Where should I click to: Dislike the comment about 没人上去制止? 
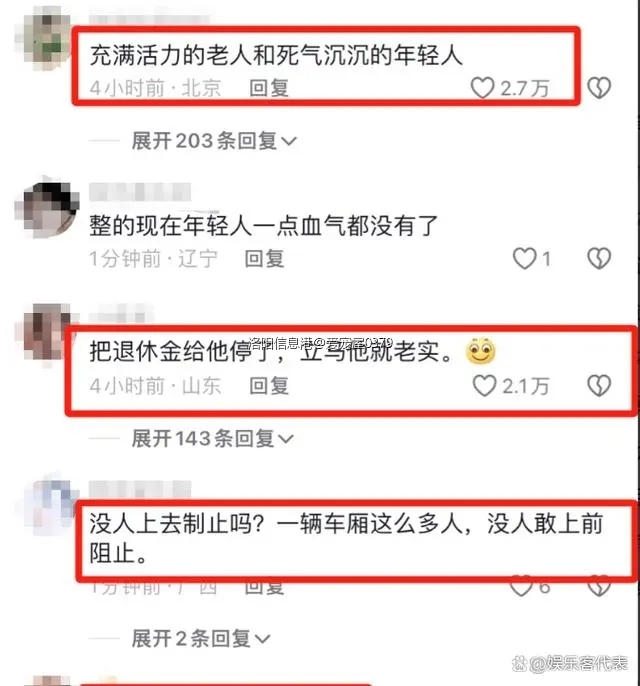pos(599,587)
